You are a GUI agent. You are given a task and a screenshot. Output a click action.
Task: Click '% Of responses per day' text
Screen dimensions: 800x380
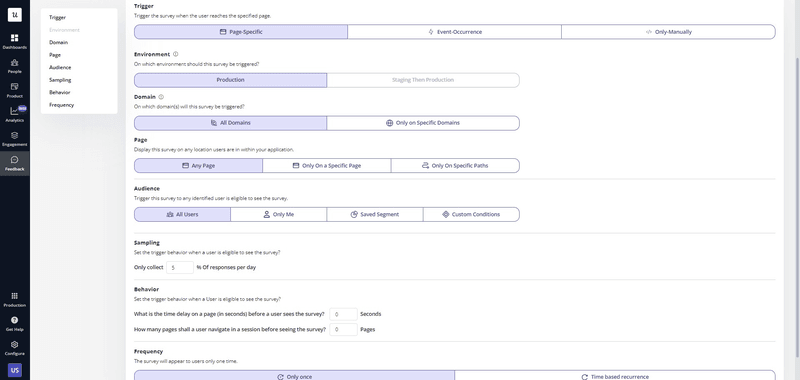point(226,267)
